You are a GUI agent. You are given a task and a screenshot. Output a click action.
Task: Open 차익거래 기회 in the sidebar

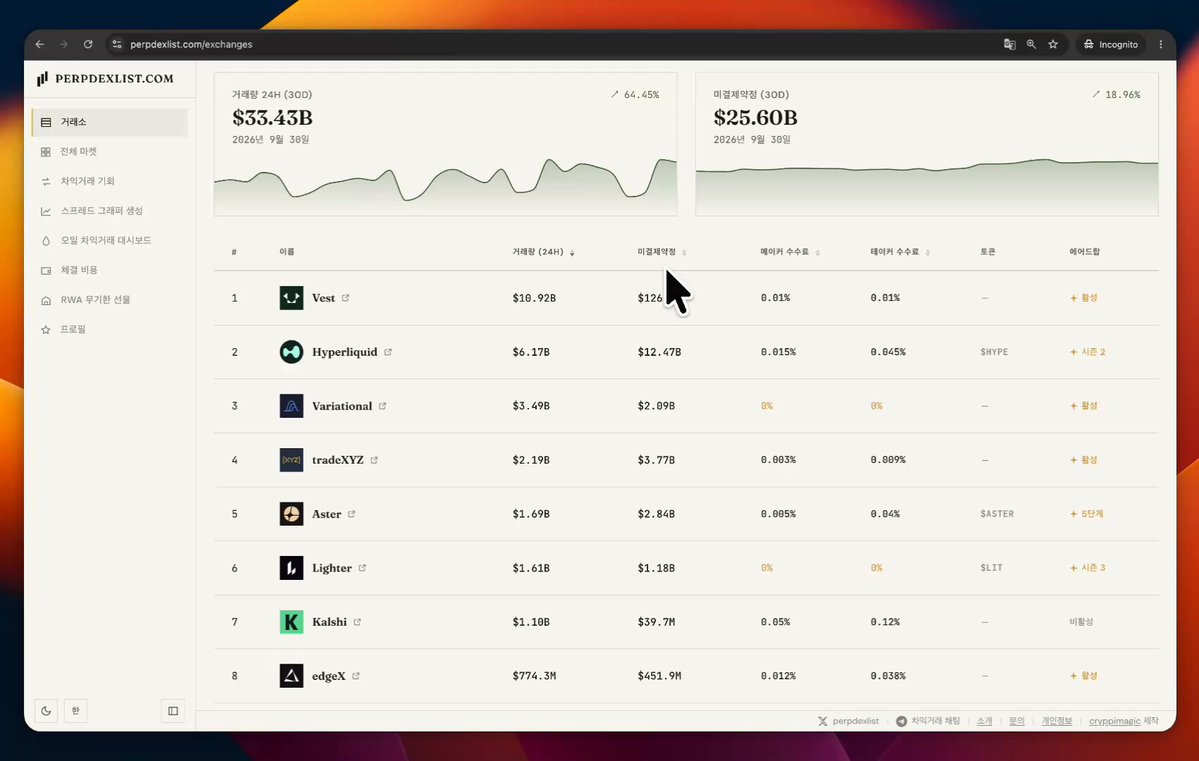click(x=109, y=181)
